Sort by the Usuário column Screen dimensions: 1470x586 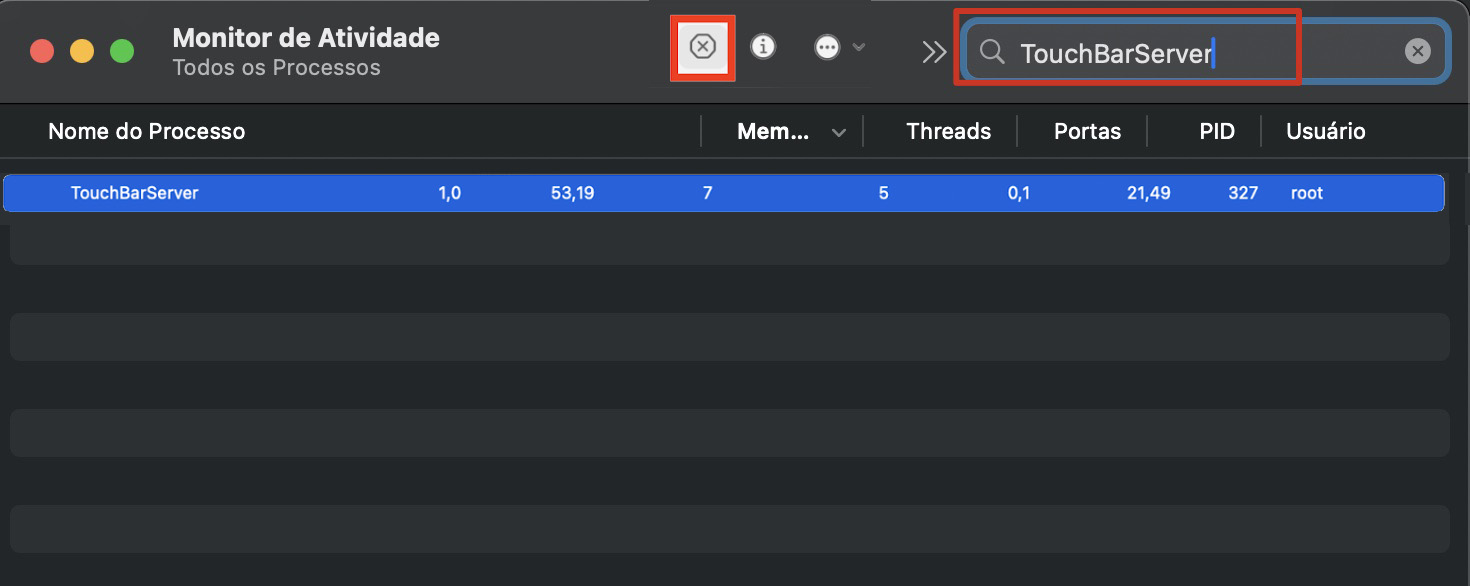[x=1325, y=131]
